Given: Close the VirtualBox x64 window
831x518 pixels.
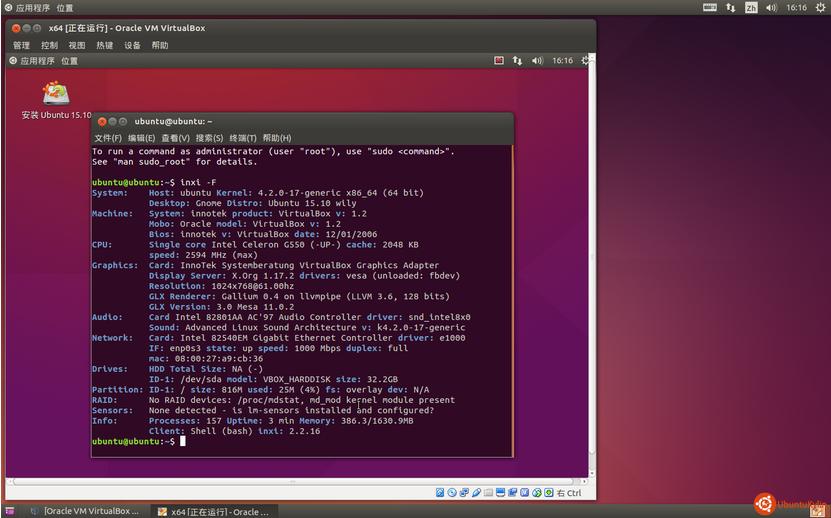Looking at the screenshot, I should (x=16, y=28).
